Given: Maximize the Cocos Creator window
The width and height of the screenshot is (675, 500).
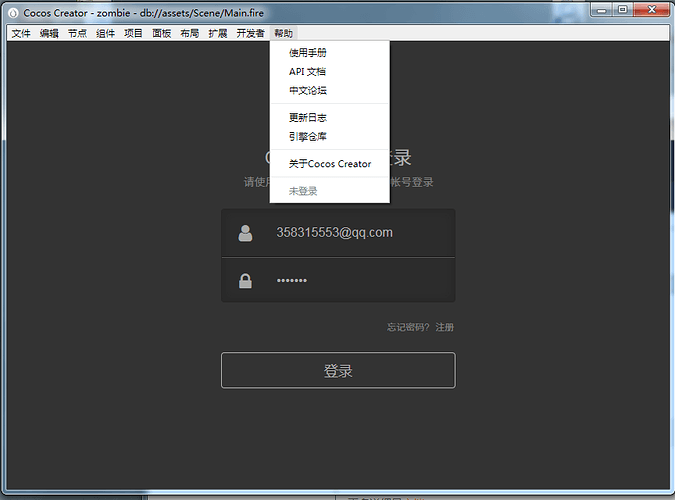Looking at the screenshot, I should pyautogui.click(x=622, y=9).
